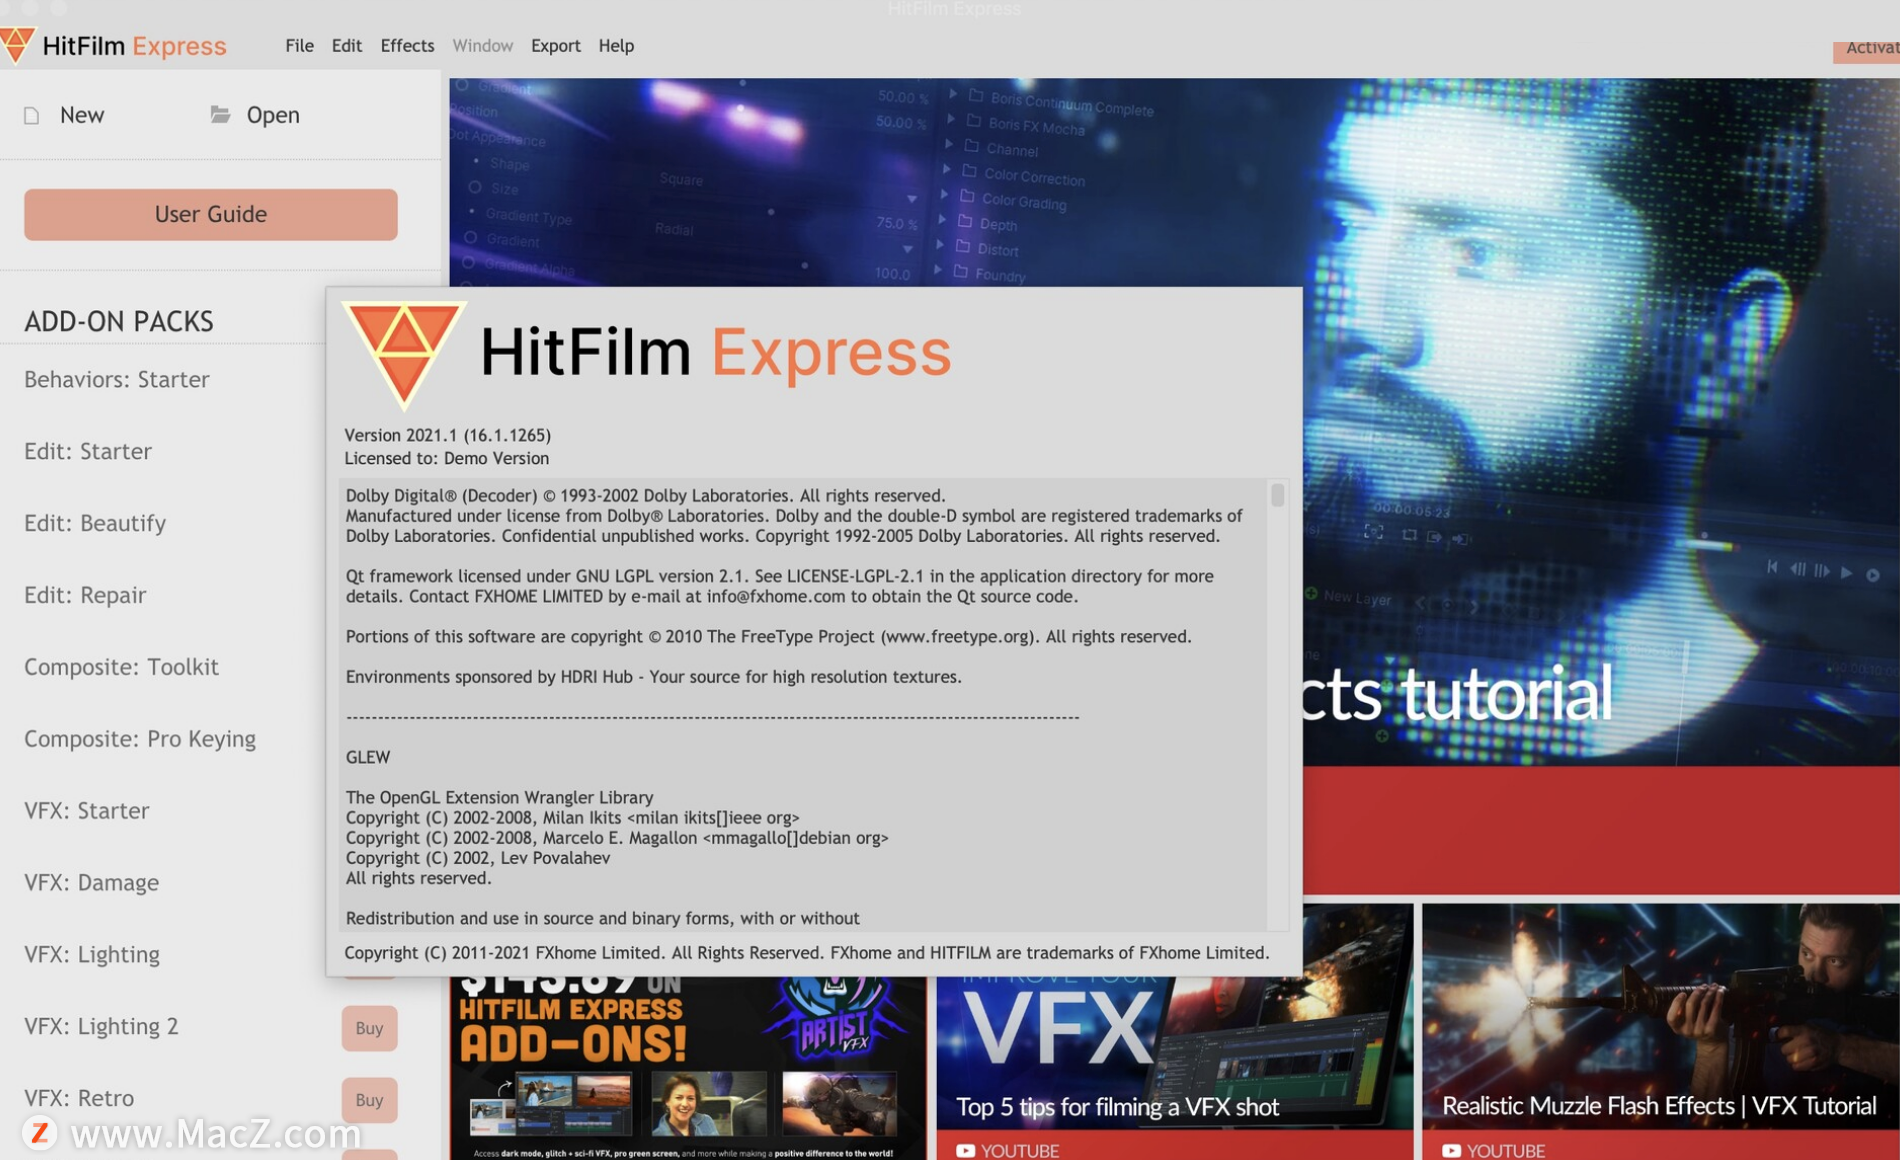Open the Effects menu
This screenshot has width=1900, height=1160.
pos(407,45)
